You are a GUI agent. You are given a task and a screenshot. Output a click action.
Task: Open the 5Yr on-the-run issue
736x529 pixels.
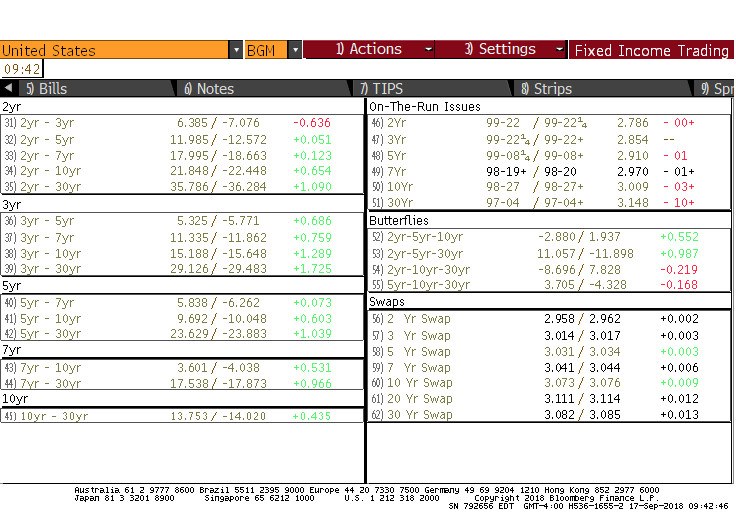coord(549,155)
